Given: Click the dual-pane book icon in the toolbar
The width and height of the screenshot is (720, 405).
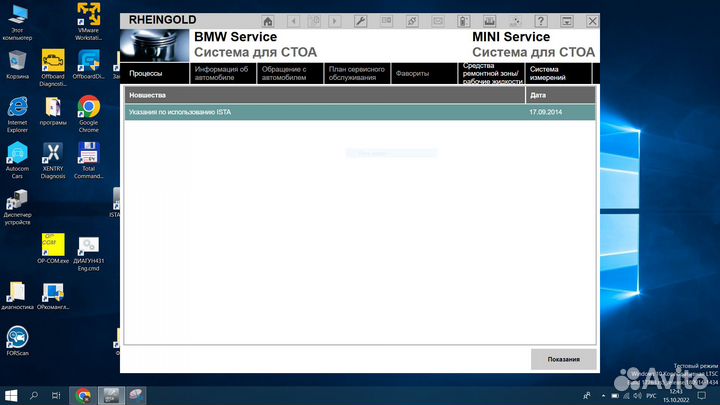Looking at the screenshot, I should [x=386, y=21].
